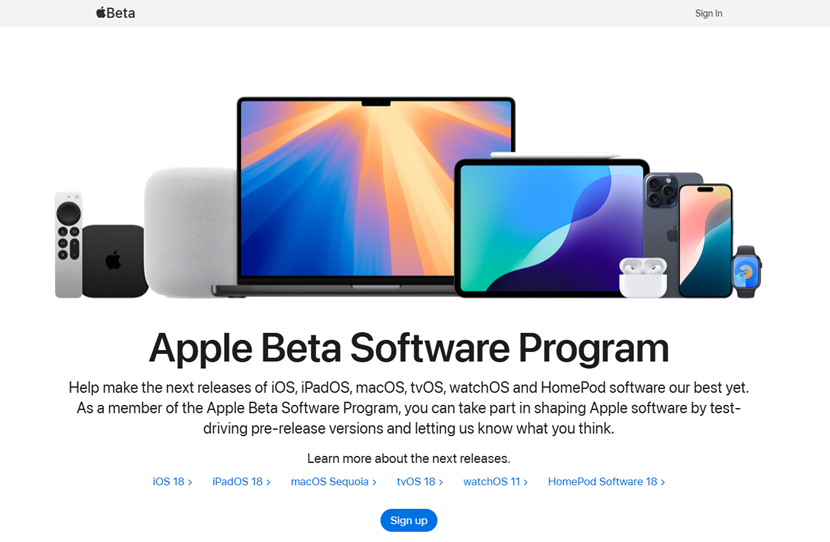Image resolution: width=830 pixels, height=542 pixels.
Task: Click the Siri Remote image
Action: click(x=68, y=245)
